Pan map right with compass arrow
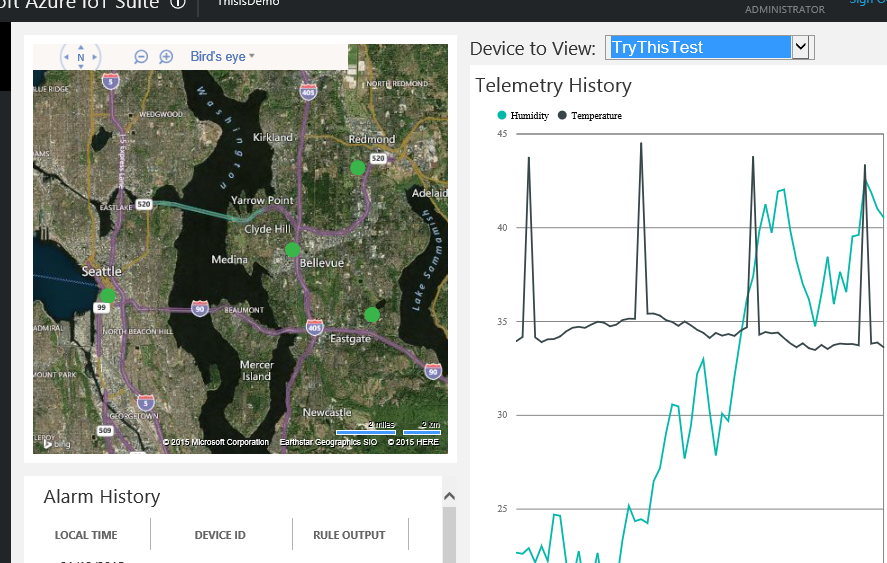Image resolution: width=887 pixels, height=563 pixels. (x=94, y=57)
